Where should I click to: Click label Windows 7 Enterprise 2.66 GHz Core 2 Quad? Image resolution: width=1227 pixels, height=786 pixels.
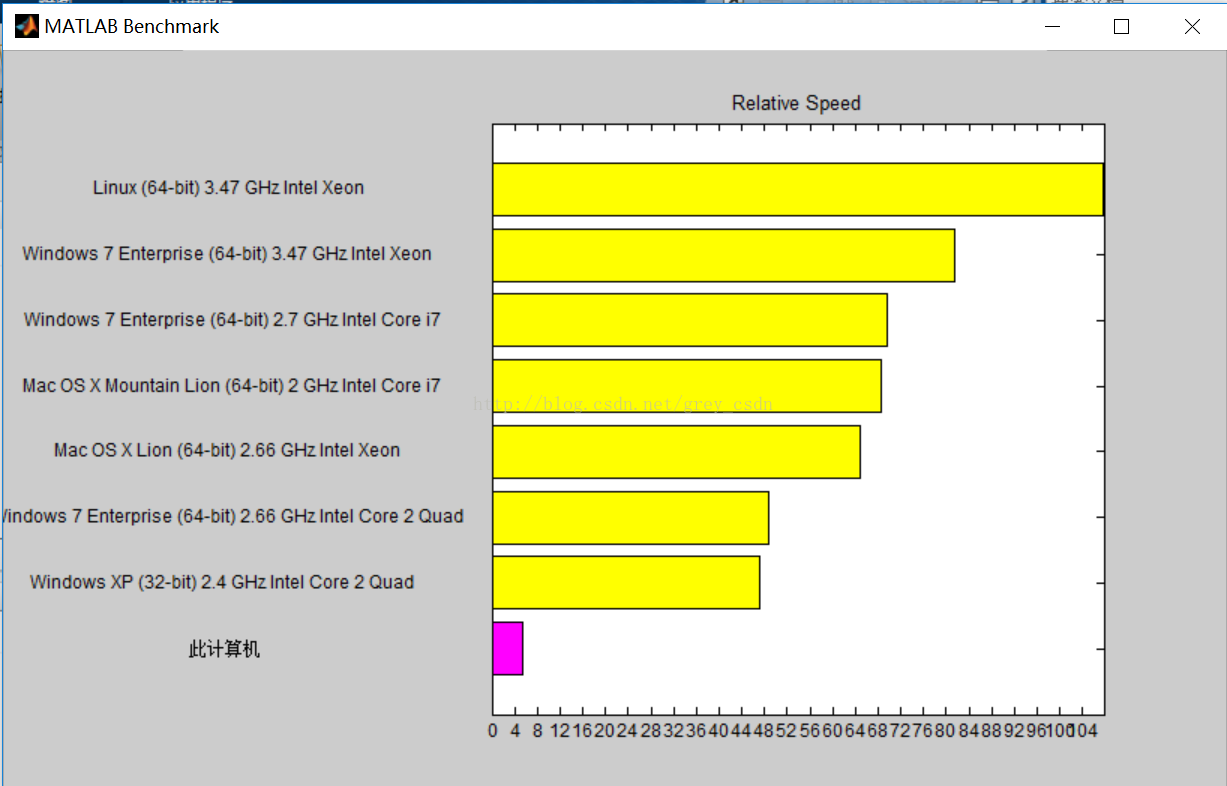point(232,517)
